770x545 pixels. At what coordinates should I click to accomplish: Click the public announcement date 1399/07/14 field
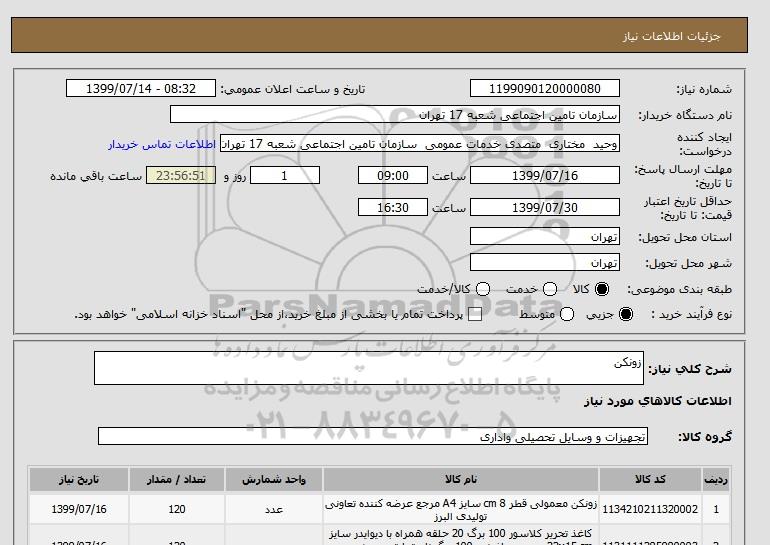pyautogui.click(x=141, y=88)
